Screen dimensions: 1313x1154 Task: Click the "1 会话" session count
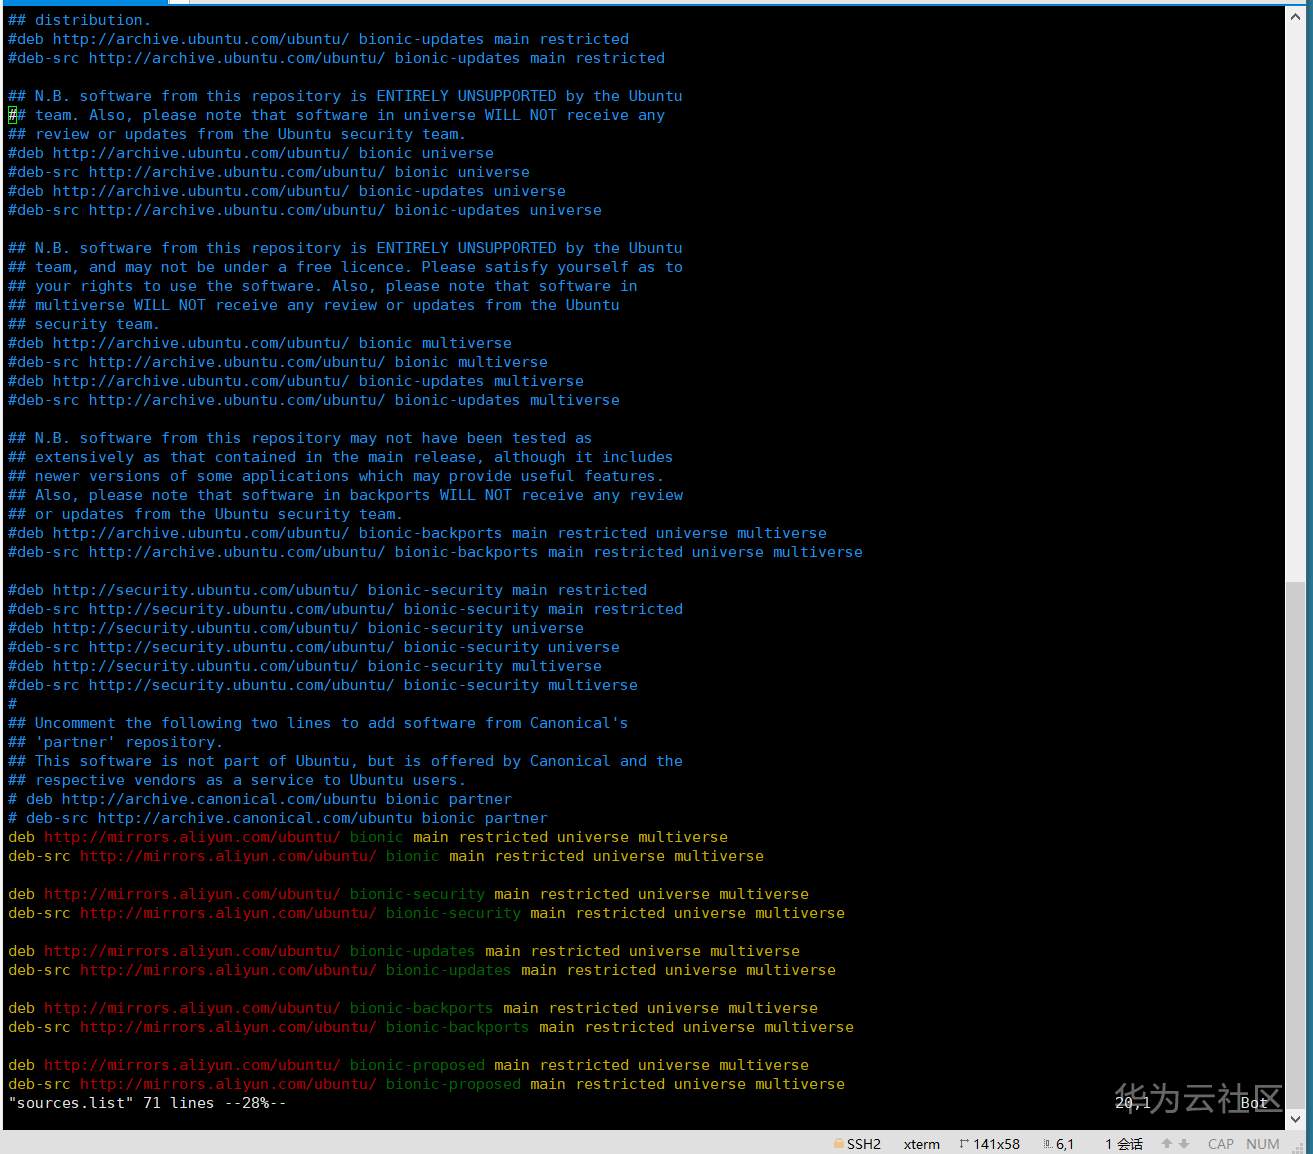(x=1124, y=1144)
